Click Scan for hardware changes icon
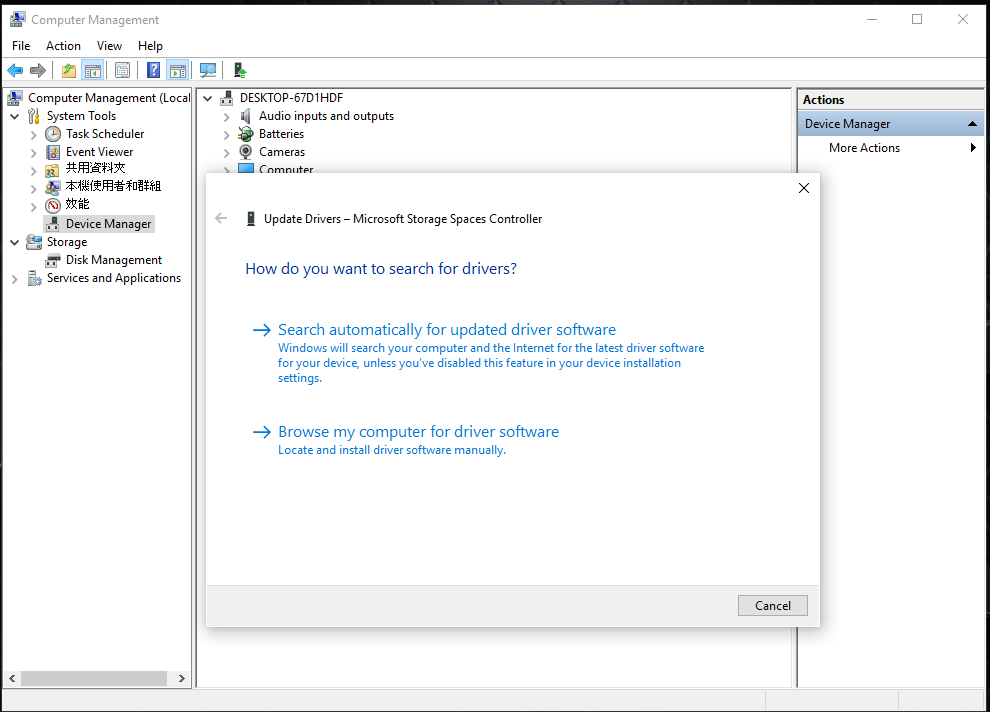 click(x=208, y=70)
